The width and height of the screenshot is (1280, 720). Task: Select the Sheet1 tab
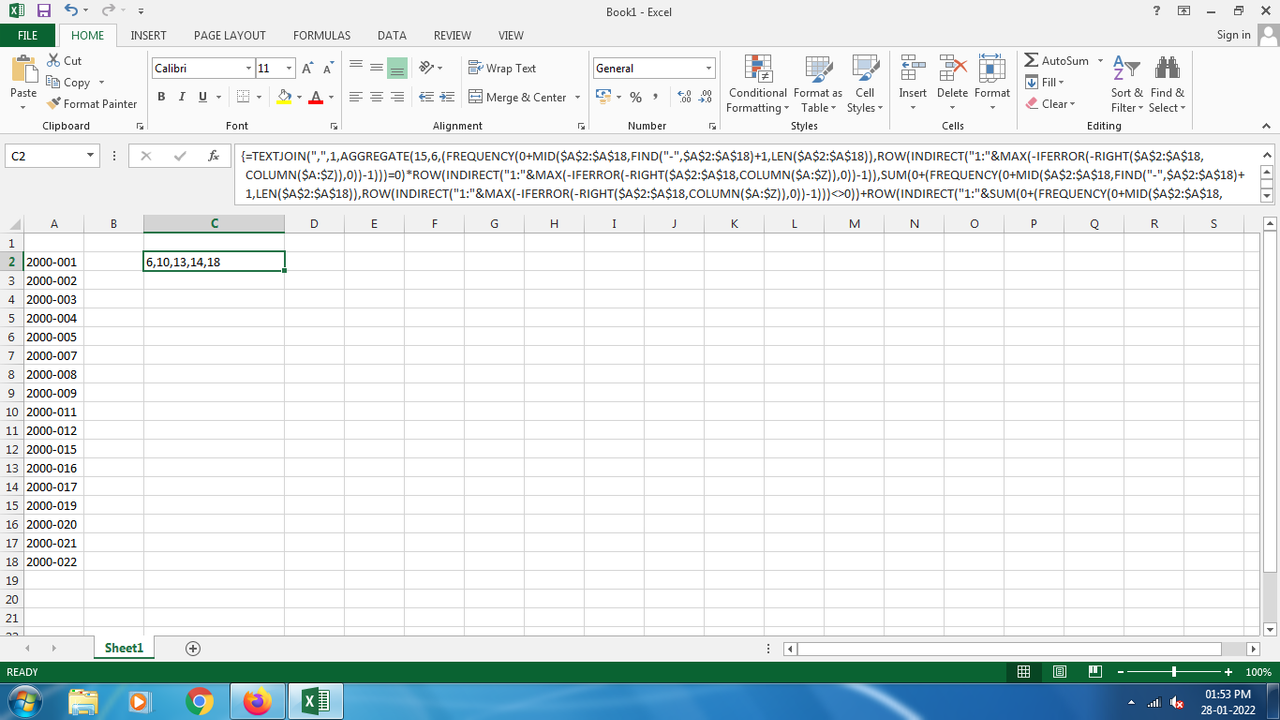pos(123,647)
